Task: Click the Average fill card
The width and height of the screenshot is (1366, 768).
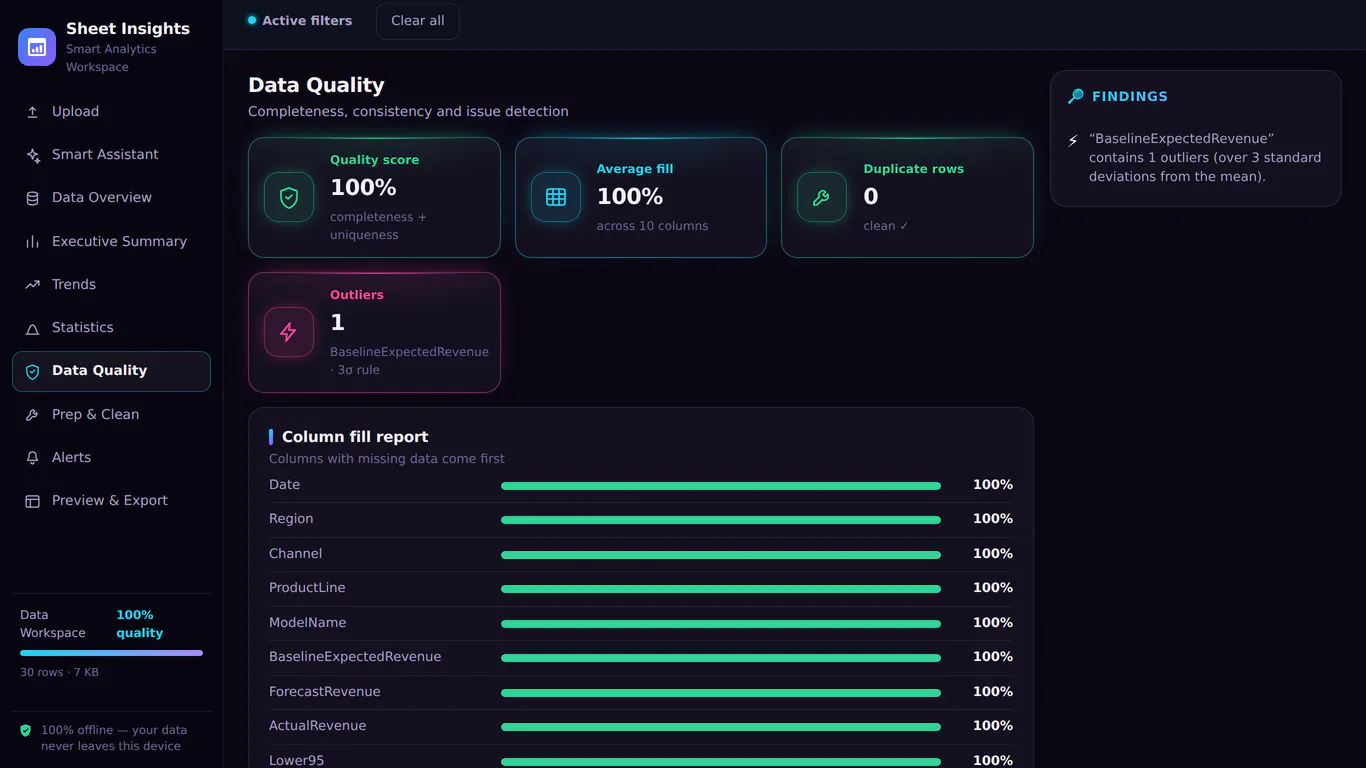Action: 641,197
